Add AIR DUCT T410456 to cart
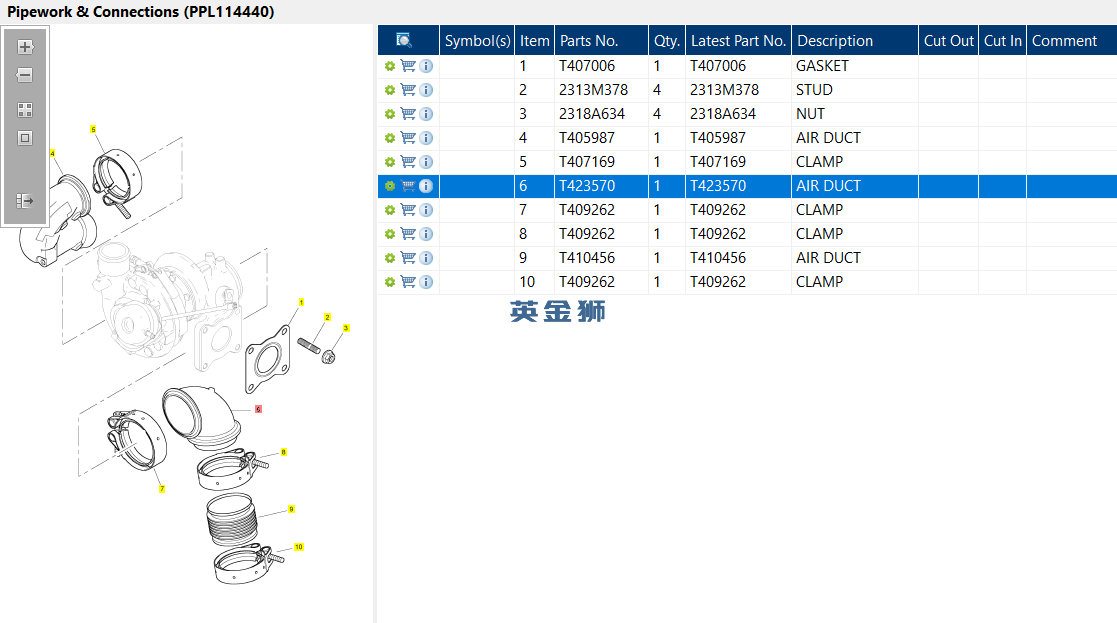 [408, 258]
